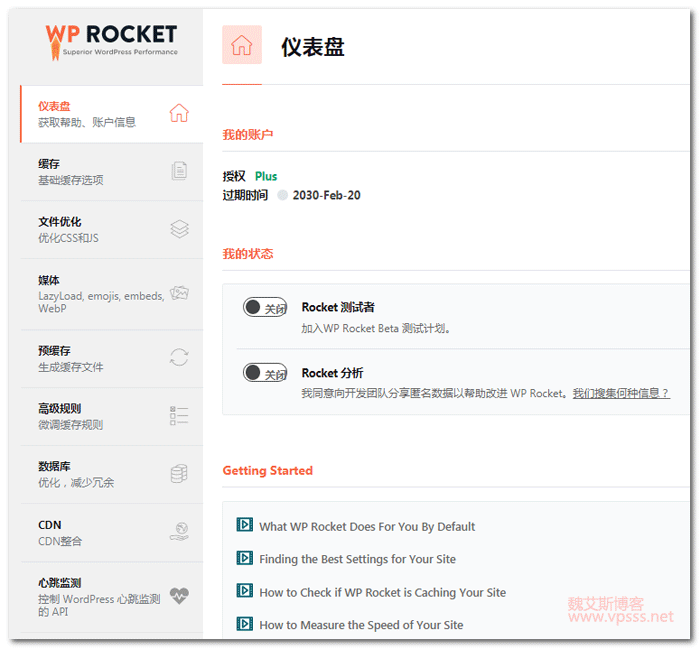Open What WP Rocket Does For You By Default
Screen dimensions: 700x649
click(367, 527)
